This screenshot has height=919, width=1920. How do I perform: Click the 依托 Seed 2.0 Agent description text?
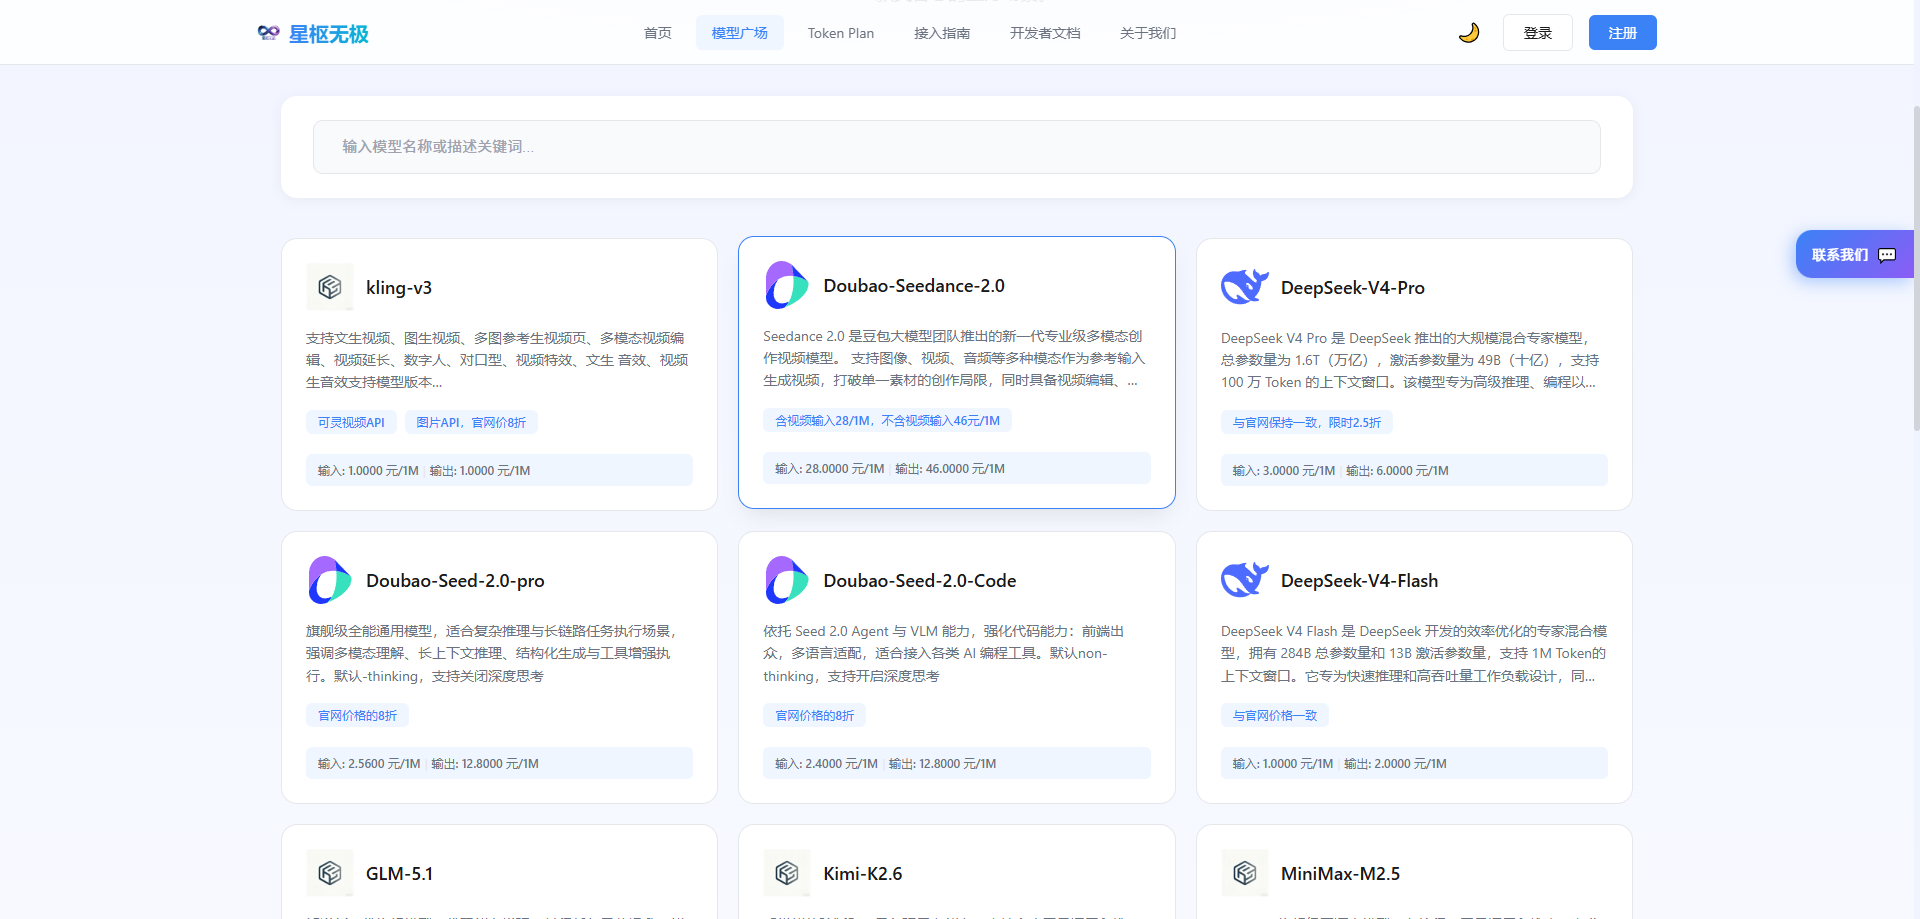[956, 653]
